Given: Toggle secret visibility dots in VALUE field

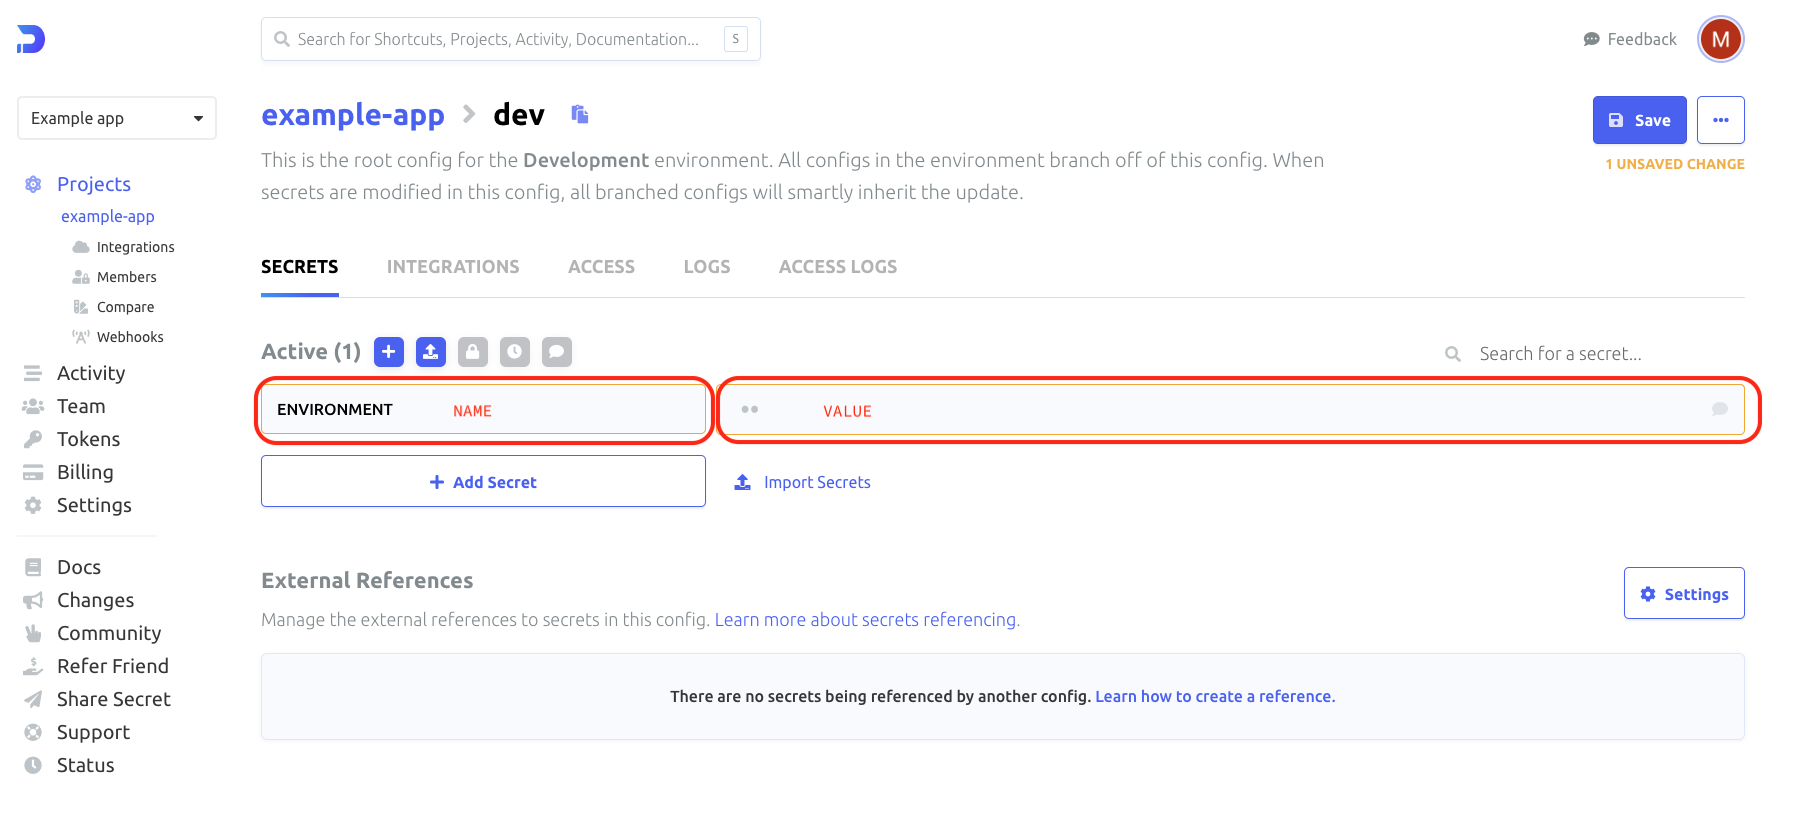Looking at the screenshot, I should (750, 409).
